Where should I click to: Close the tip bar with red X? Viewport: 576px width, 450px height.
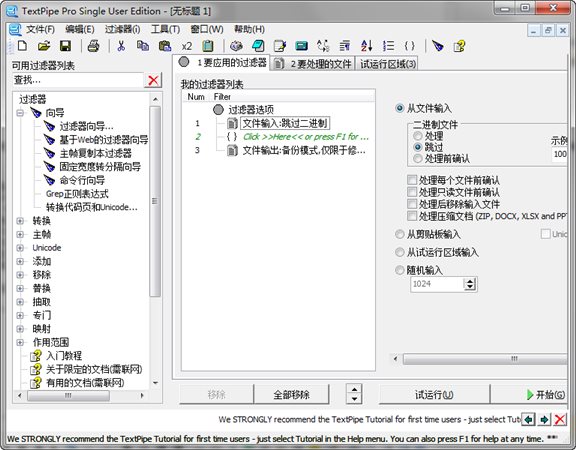pos(560,419)
